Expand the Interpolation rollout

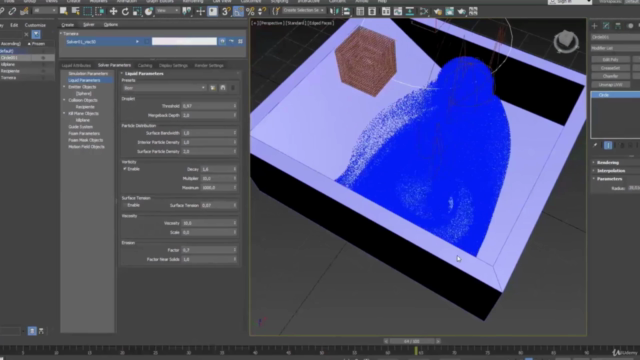pos(610,171)
